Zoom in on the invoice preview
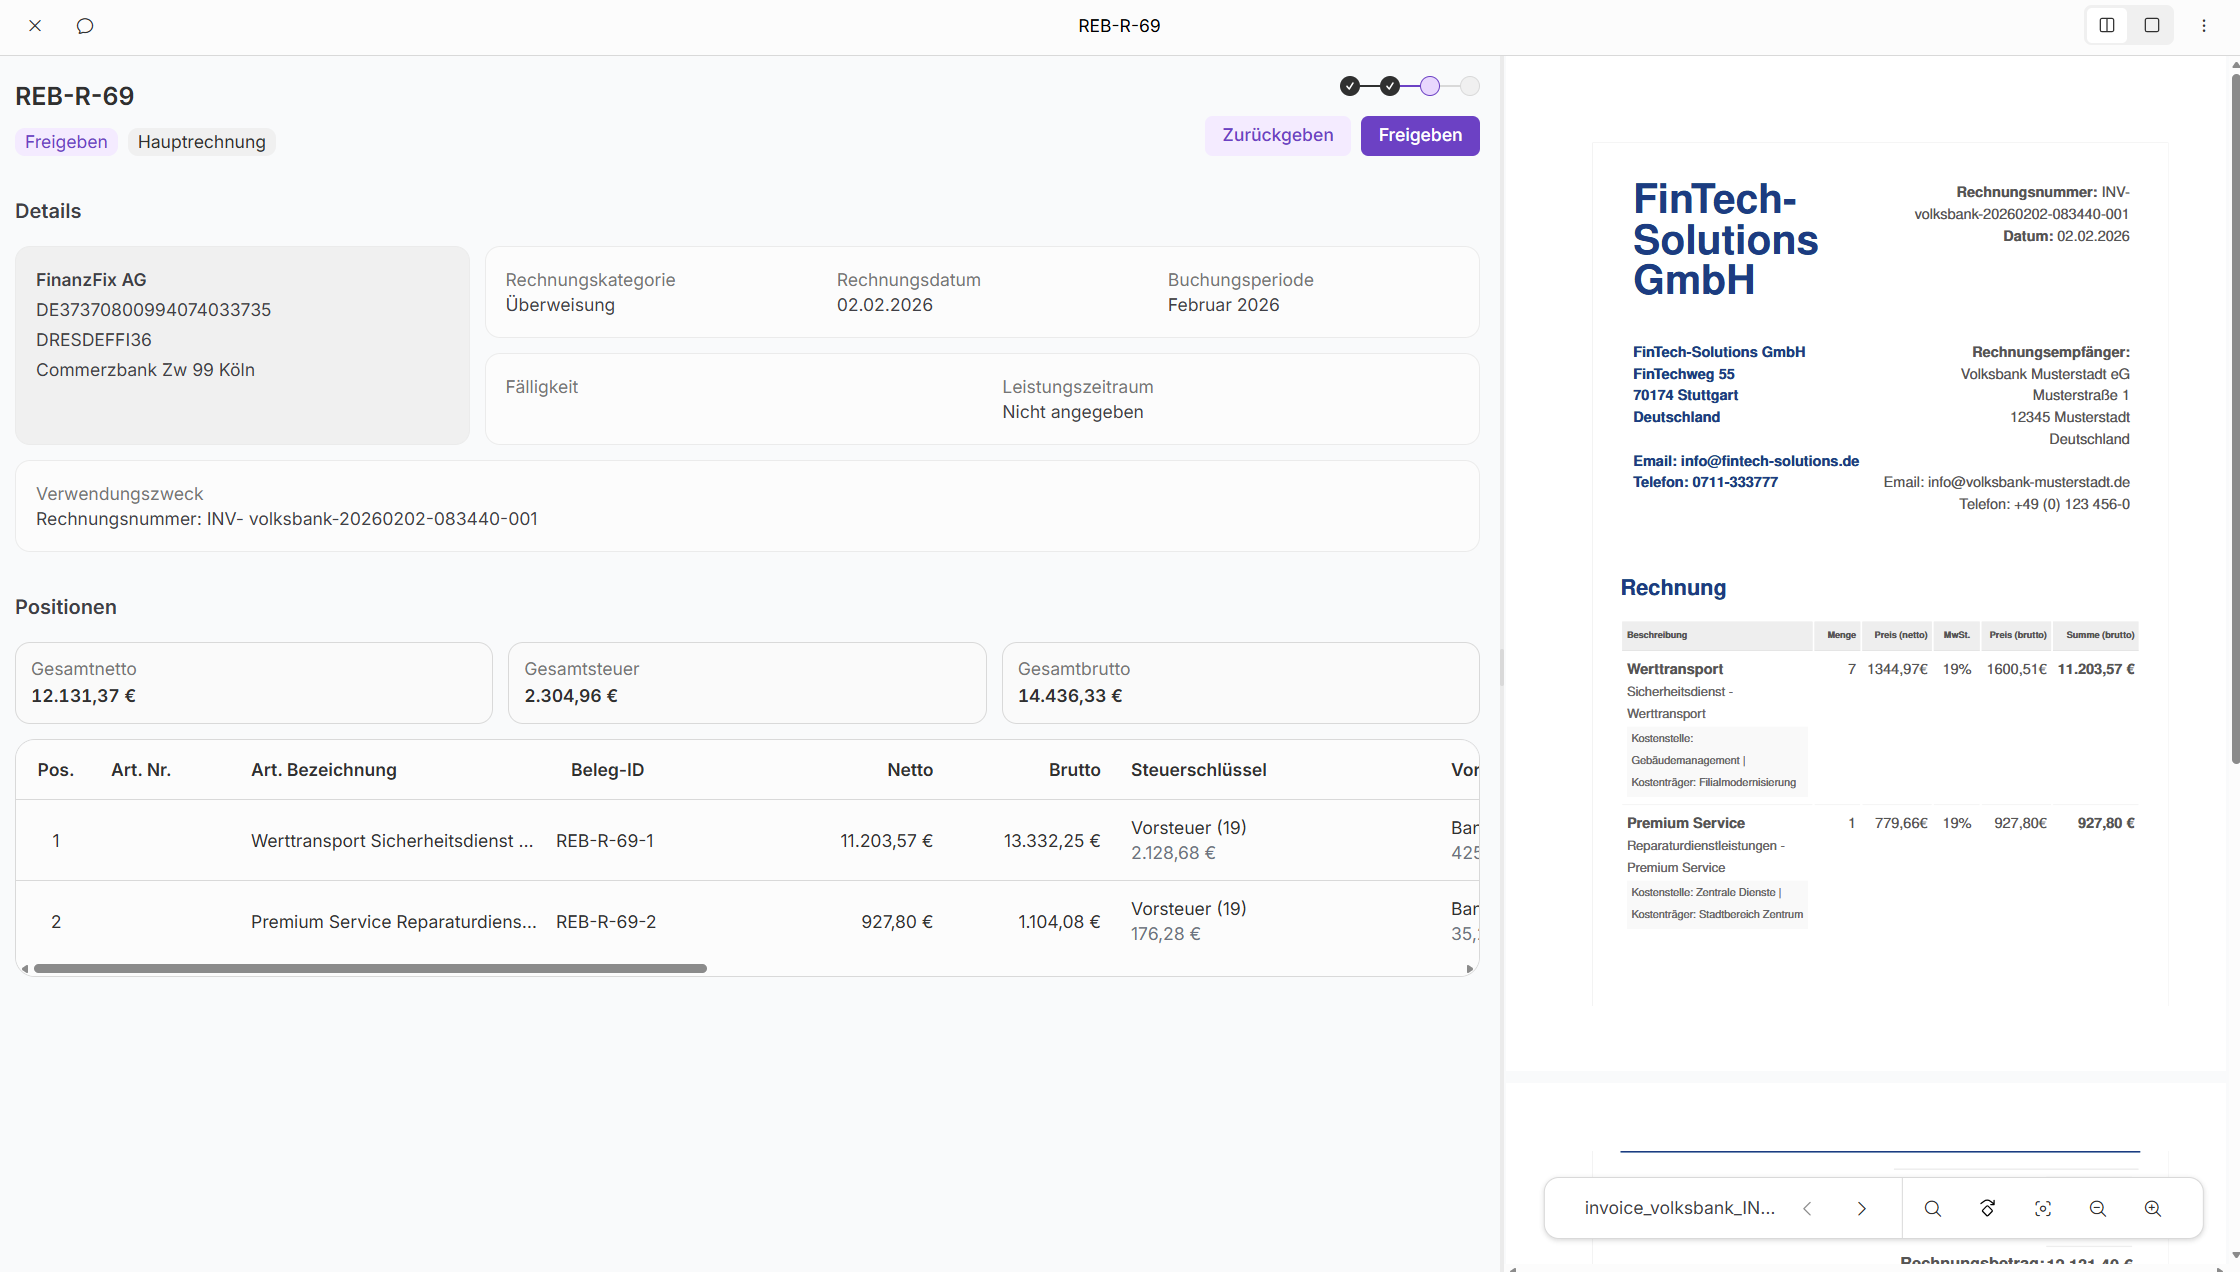 (x=2153, y=1208)
